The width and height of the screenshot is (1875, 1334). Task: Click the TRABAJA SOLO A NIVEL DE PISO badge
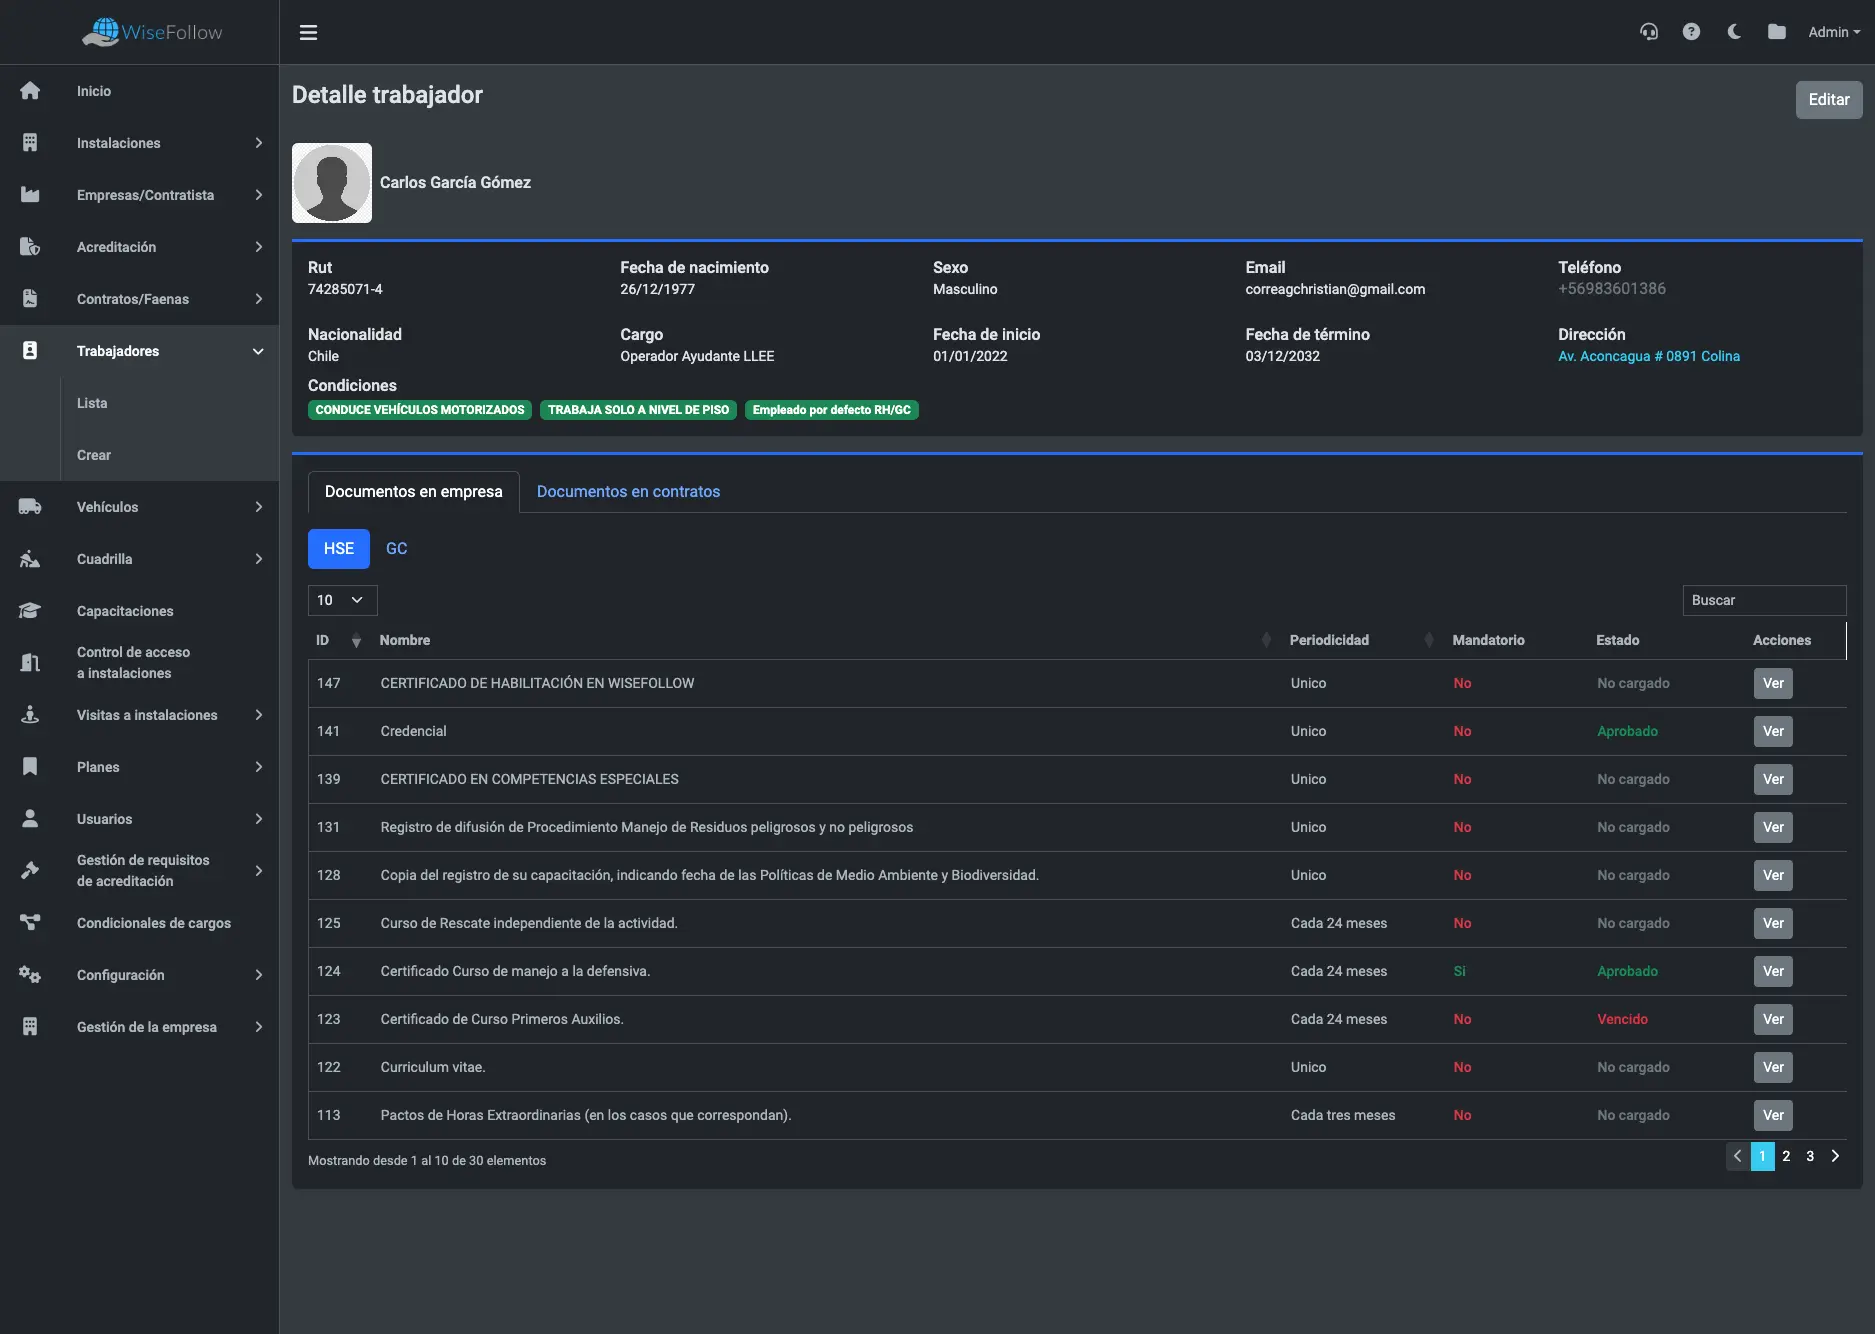pyautogui.click(x=638, y=410)
